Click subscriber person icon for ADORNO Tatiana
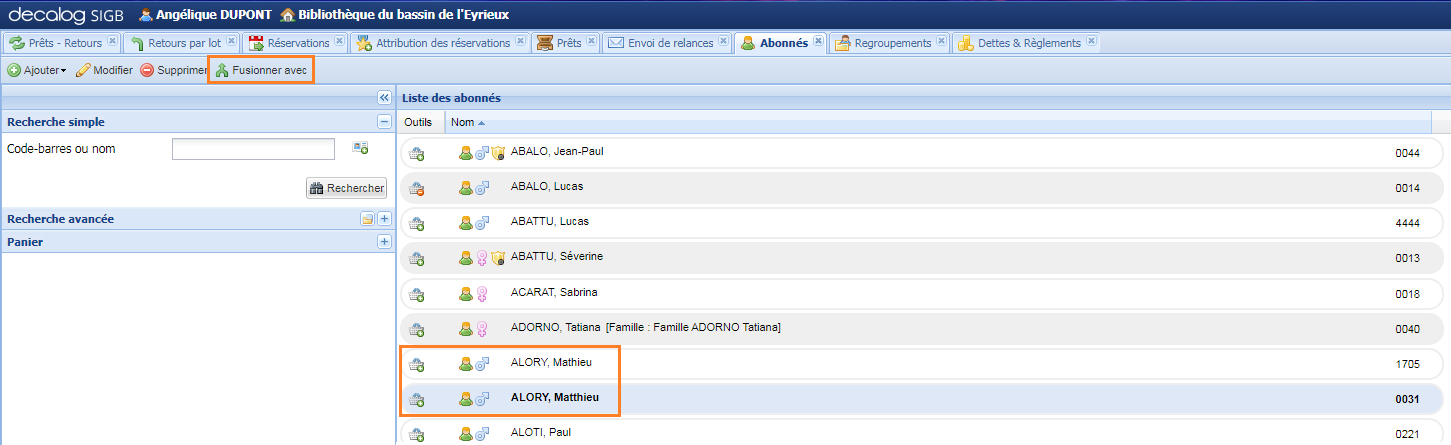The image size is (1451, 445). coord(465,329)
